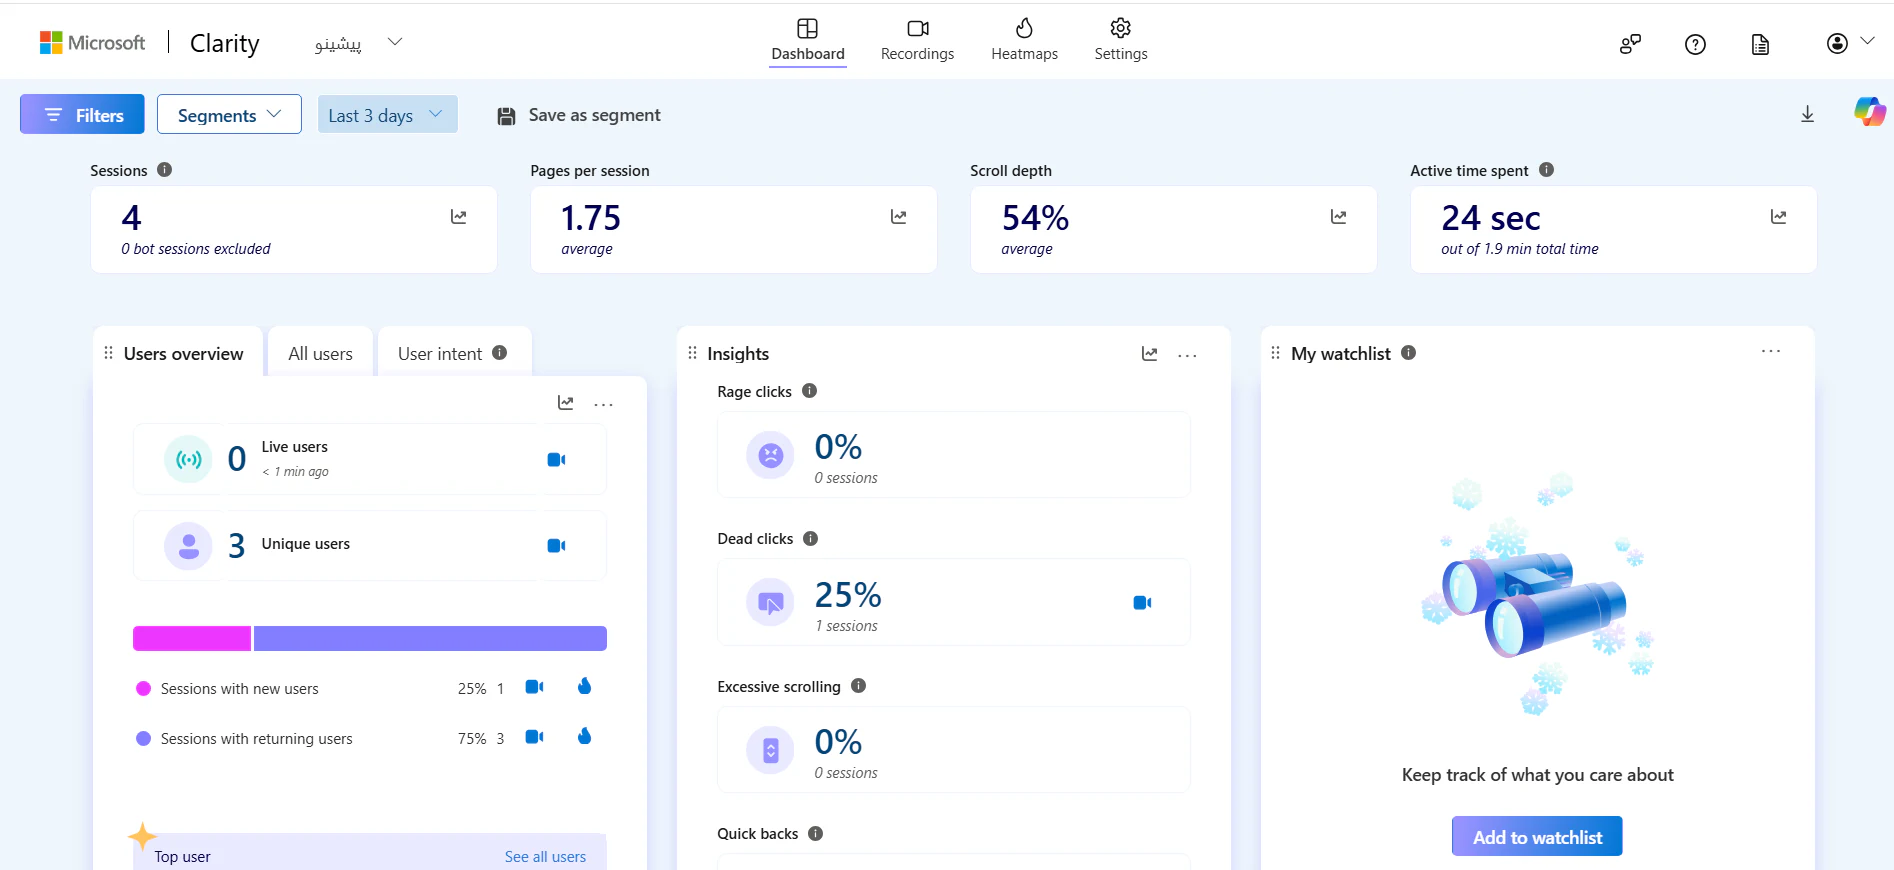Switch to the Heatmaps tab

(x=1024, y=40)
